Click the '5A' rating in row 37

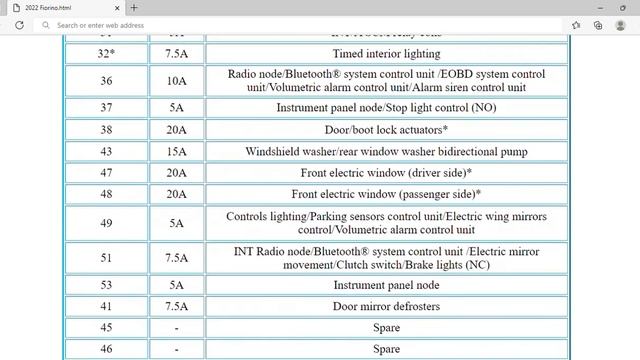click(176, 108)
